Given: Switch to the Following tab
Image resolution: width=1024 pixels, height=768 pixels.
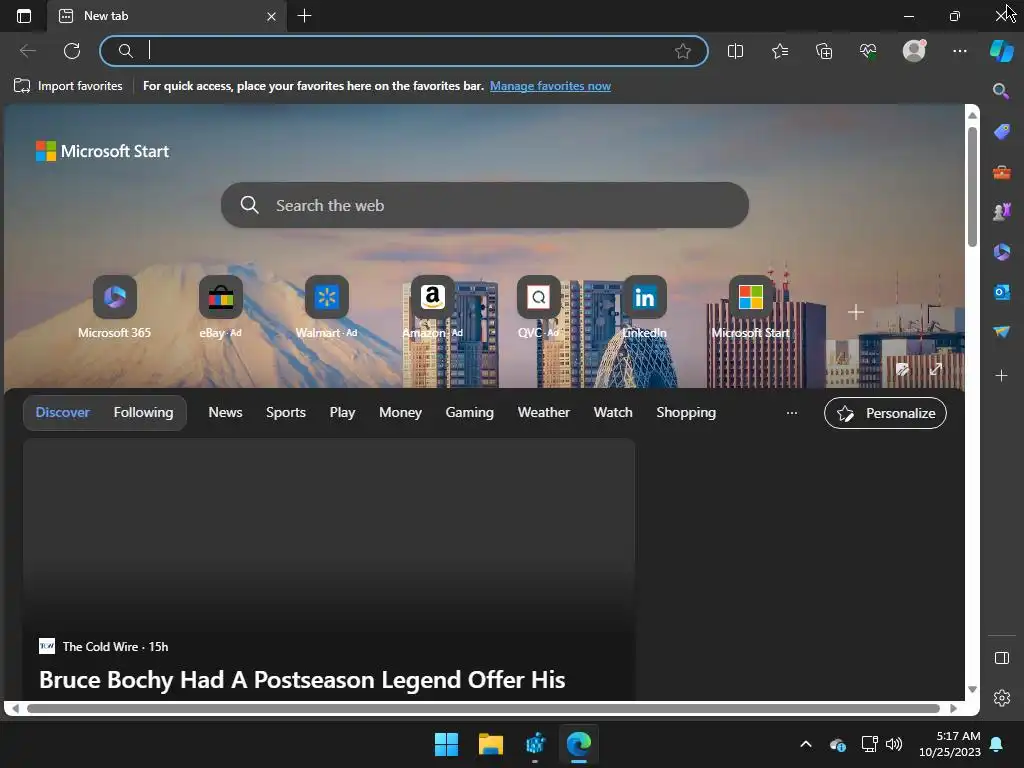Looking at the screenshot, I should 144,412.
